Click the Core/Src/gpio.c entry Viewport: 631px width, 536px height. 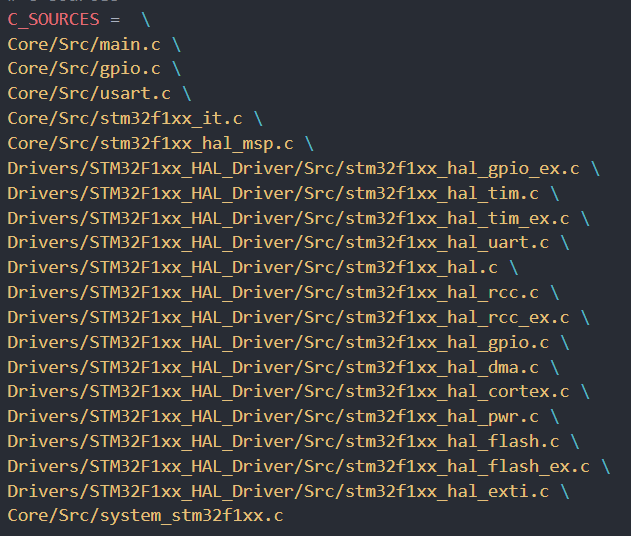point(84,69)
